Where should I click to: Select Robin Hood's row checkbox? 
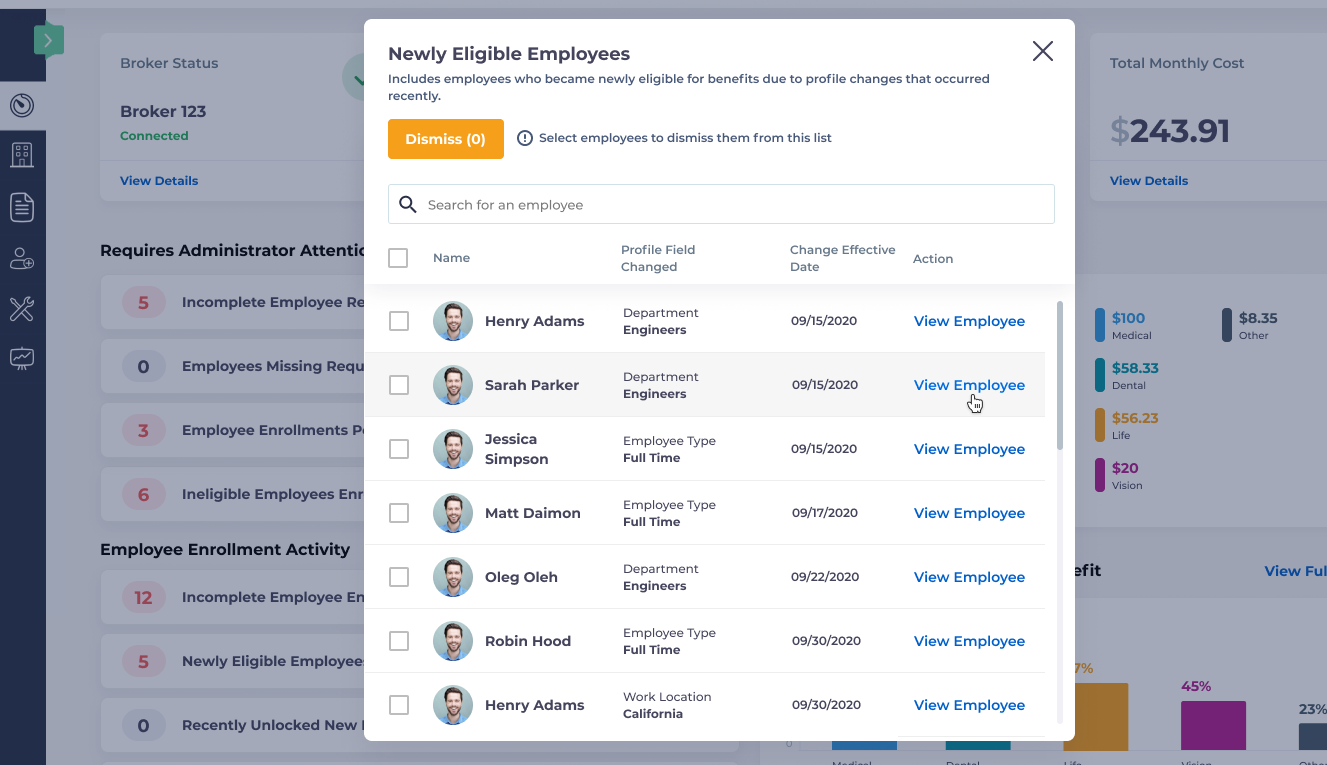coord(399,641)
